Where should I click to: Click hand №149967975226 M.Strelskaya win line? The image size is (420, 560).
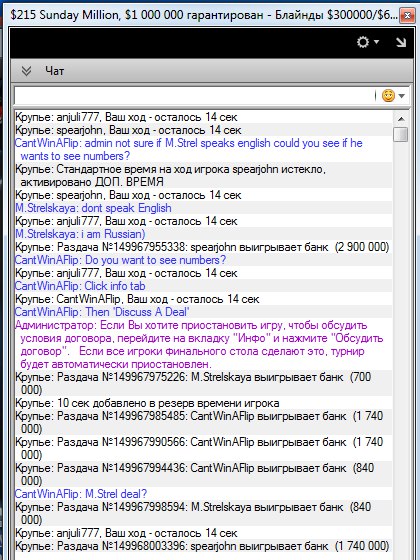[x=193, y=383]
